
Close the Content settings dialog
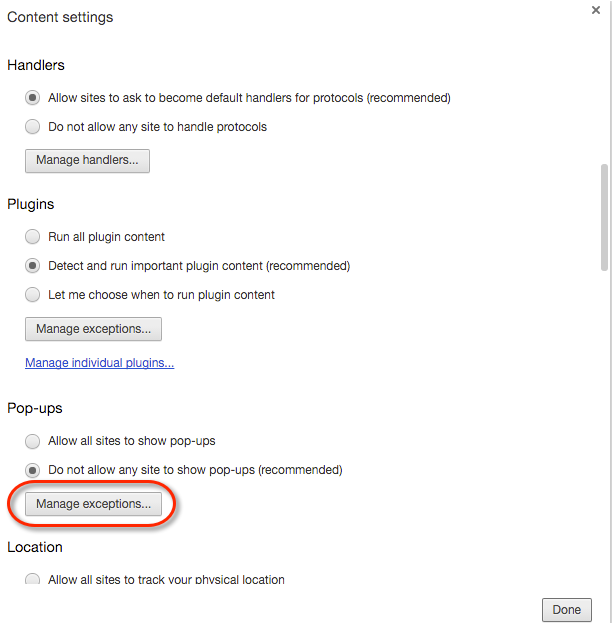pyautogui.click(x=596, y=10)
